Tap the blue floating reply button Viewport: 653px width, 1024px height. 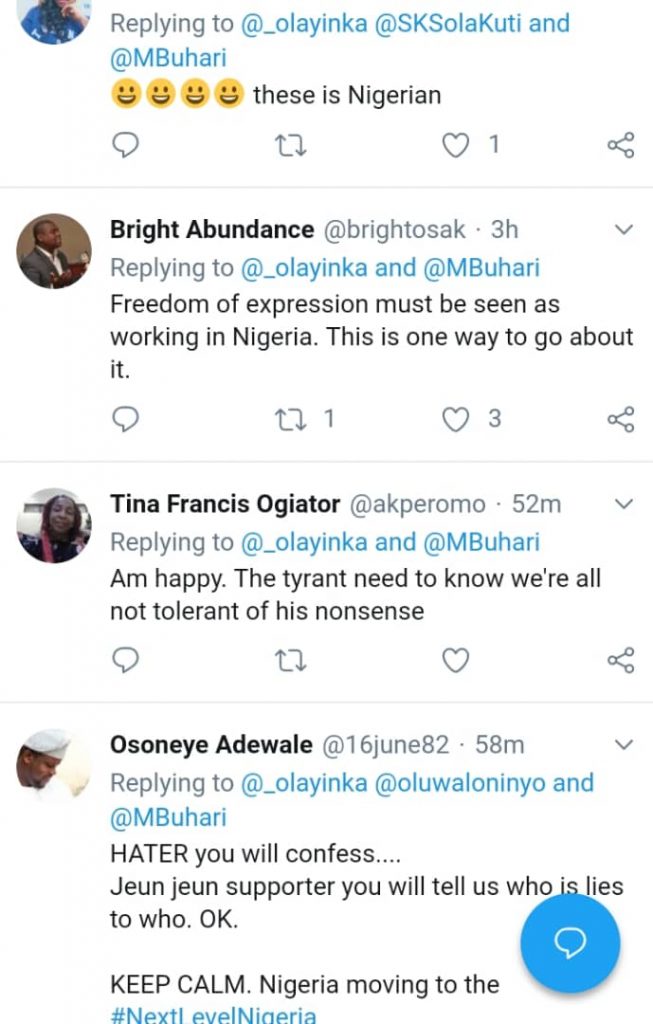point(570,944)
